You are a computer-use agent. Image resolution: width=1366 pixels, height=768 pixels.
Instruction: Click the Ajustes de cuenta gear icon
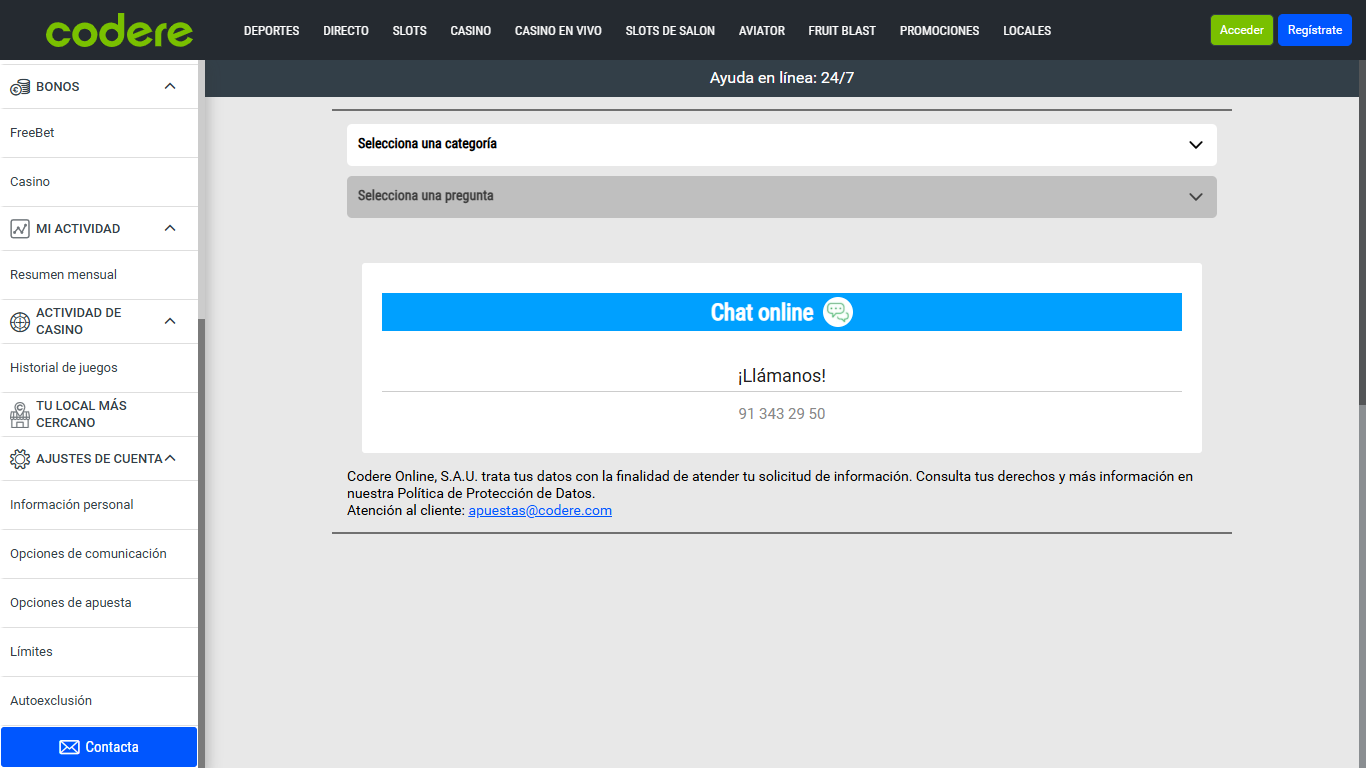coord(20,459)
